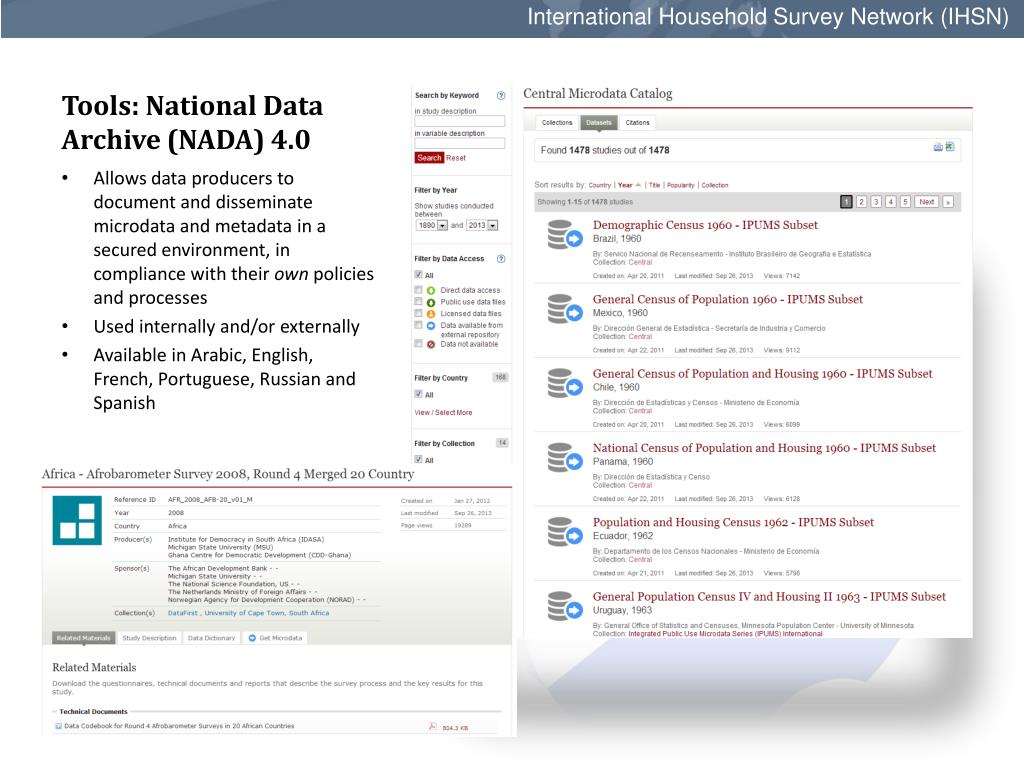Click the 'in variable description' search field
1024x768 pixels.
pos(459,143)
